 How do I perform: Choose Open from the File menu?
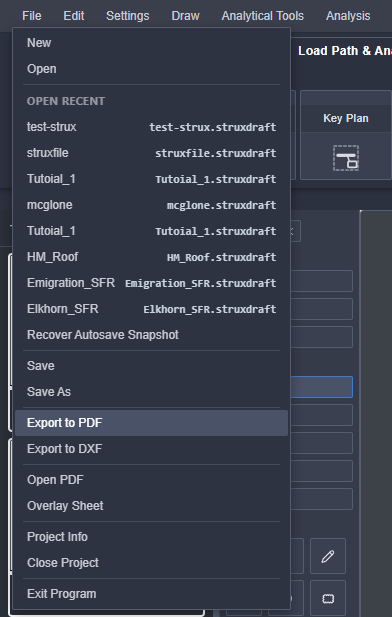point(152,69)
